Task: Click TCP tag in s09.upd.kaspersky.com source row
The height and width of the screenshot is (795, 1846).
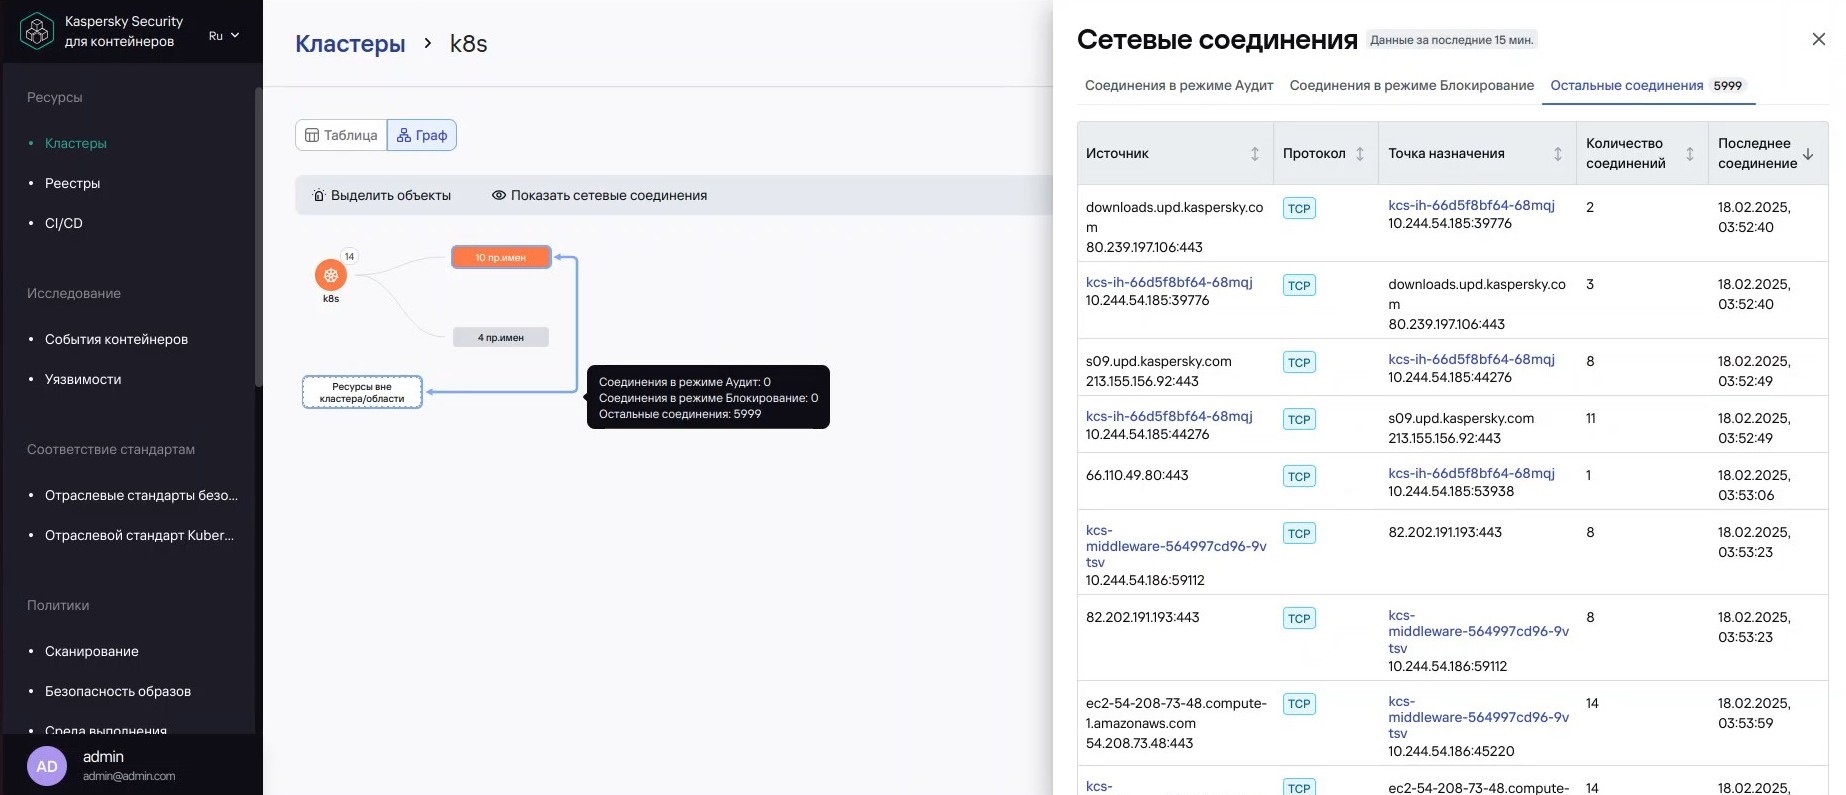Action: 1299,363
